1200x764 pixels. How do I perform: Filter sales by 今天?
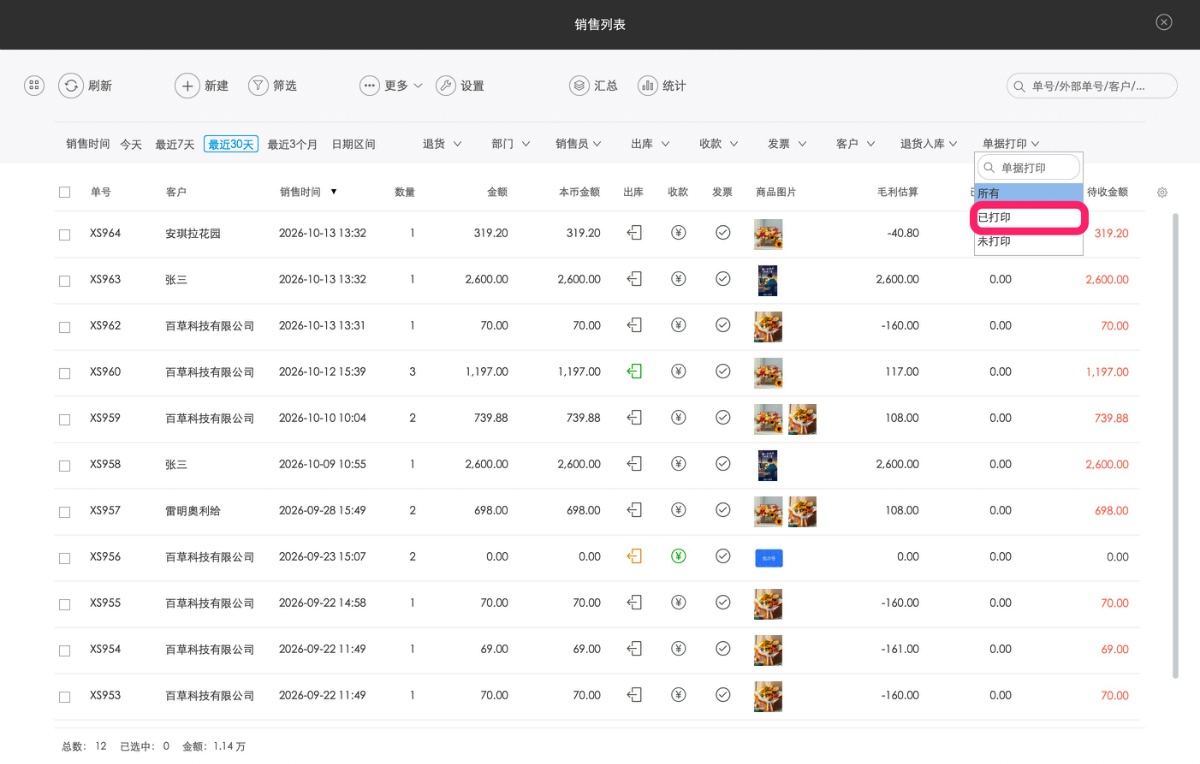[x=131, y=144]
